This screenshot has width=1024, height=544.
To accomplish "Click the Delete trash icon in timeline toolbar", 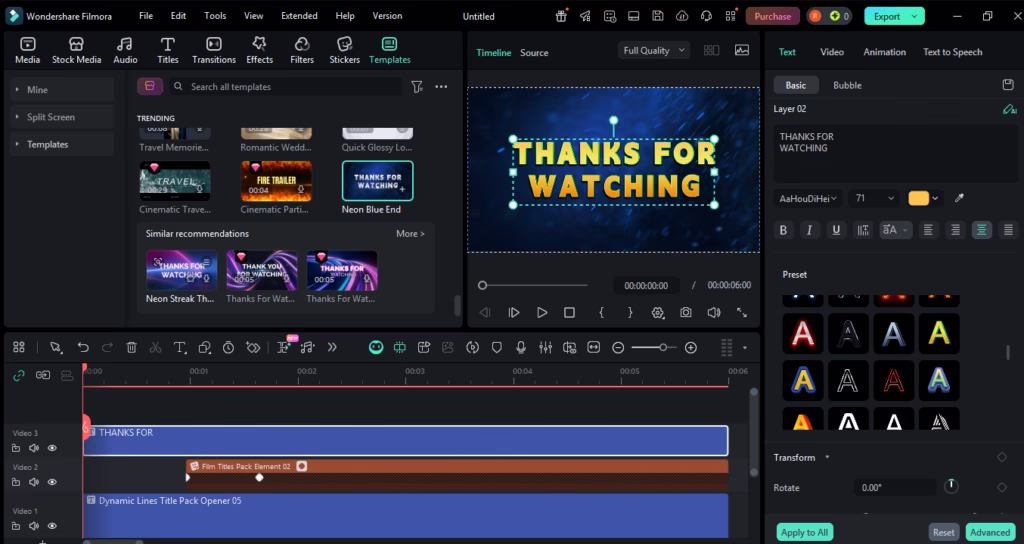I will [x=131, y=347].
